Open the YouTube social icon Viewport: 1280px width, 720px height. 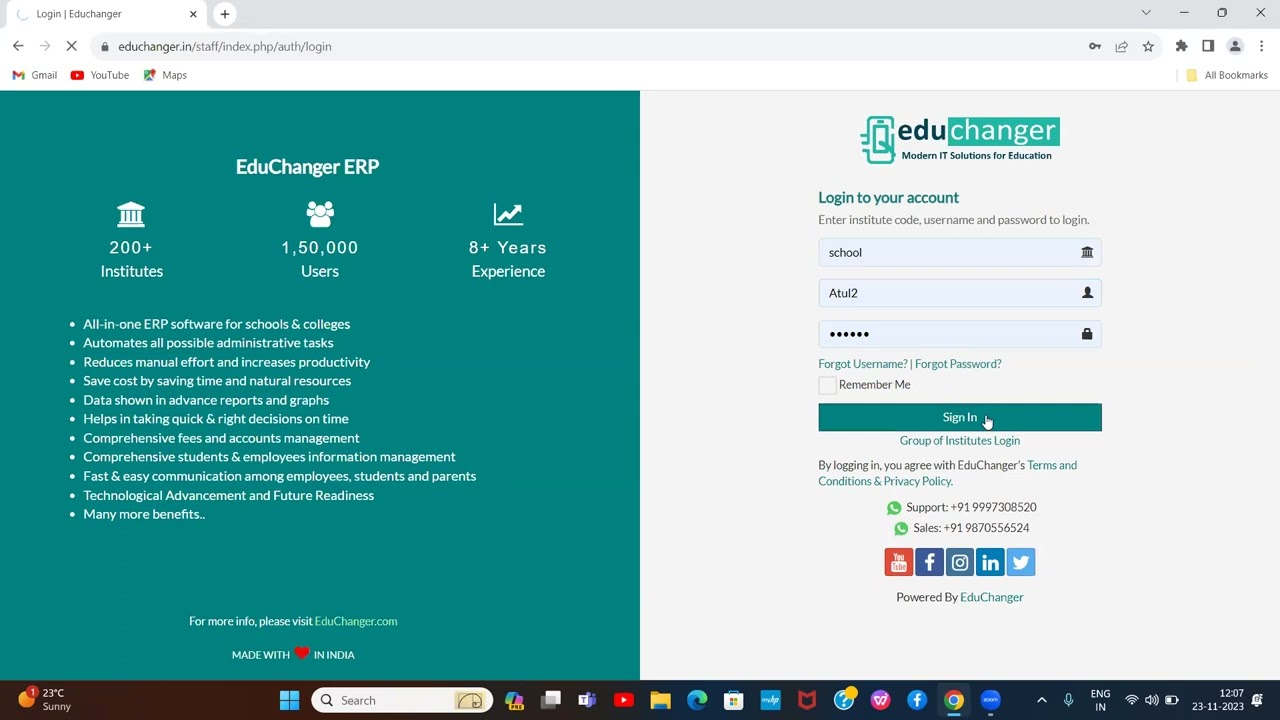pyautogui.click(x=898, y=562)
